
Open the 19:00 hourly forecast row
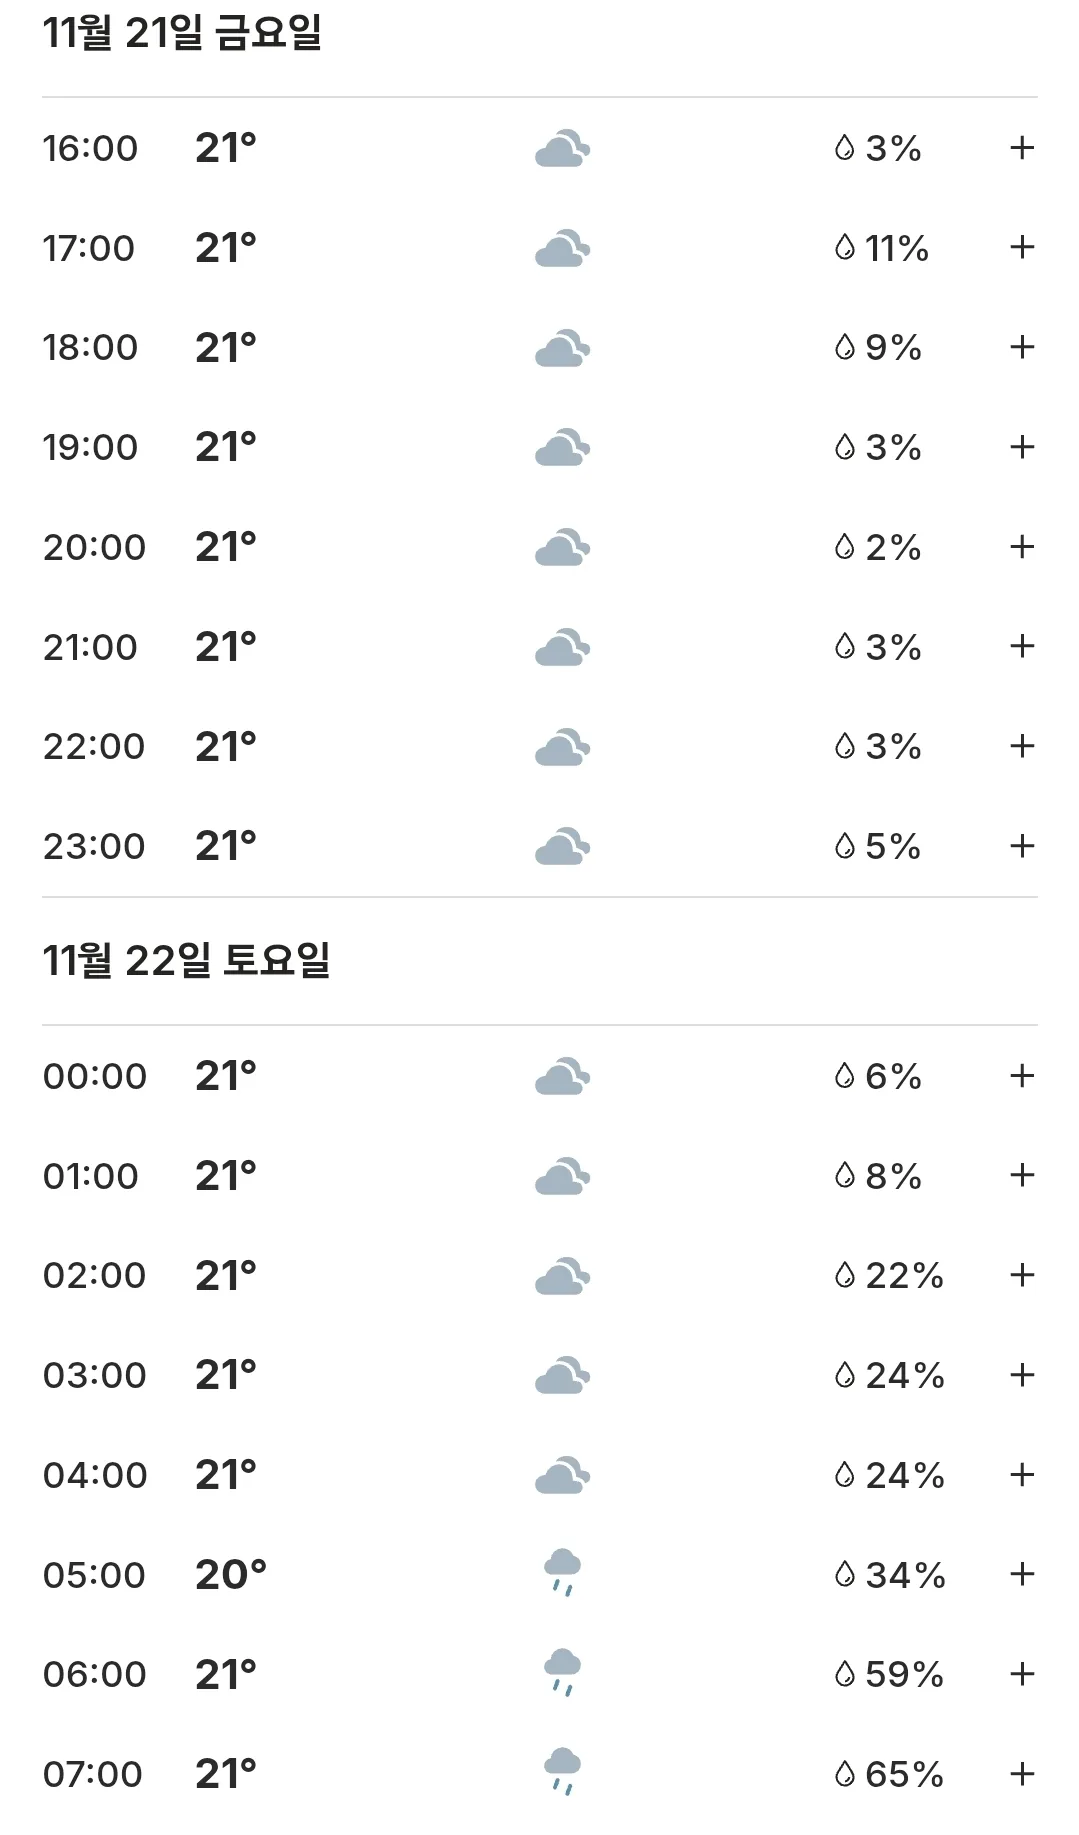tap(539, 447)
